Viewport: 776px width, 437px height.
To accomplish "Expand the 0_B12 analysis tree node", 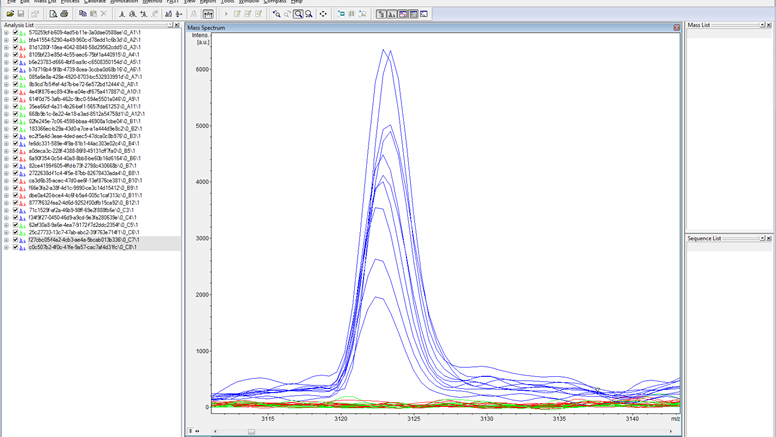I will coord(6,202).
